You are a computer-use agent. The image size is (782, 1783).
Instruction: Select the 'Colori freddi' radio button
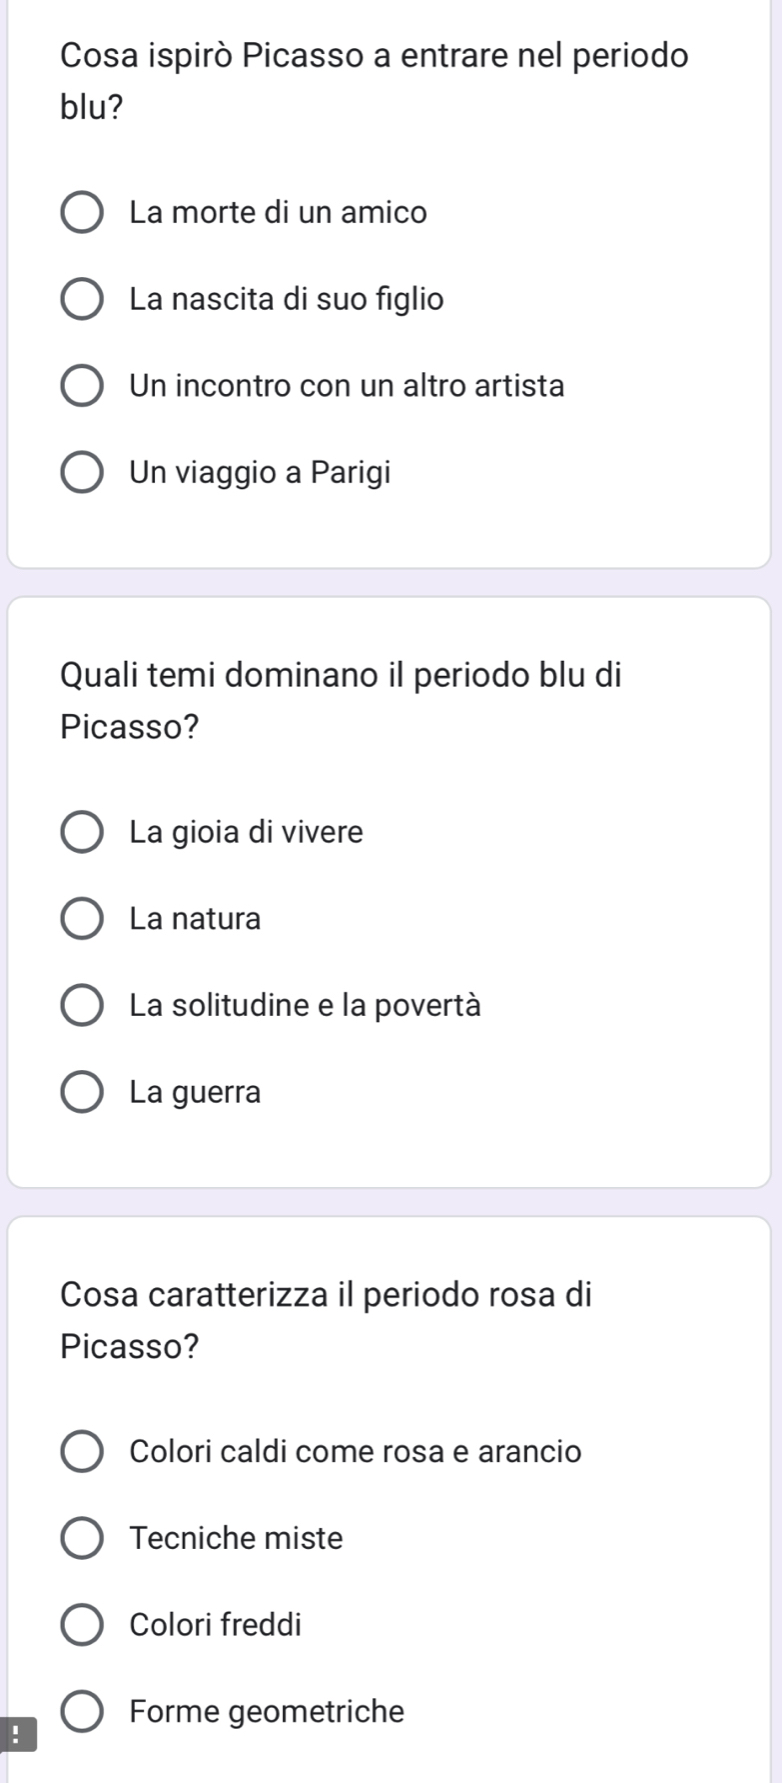pos(82,1625)
